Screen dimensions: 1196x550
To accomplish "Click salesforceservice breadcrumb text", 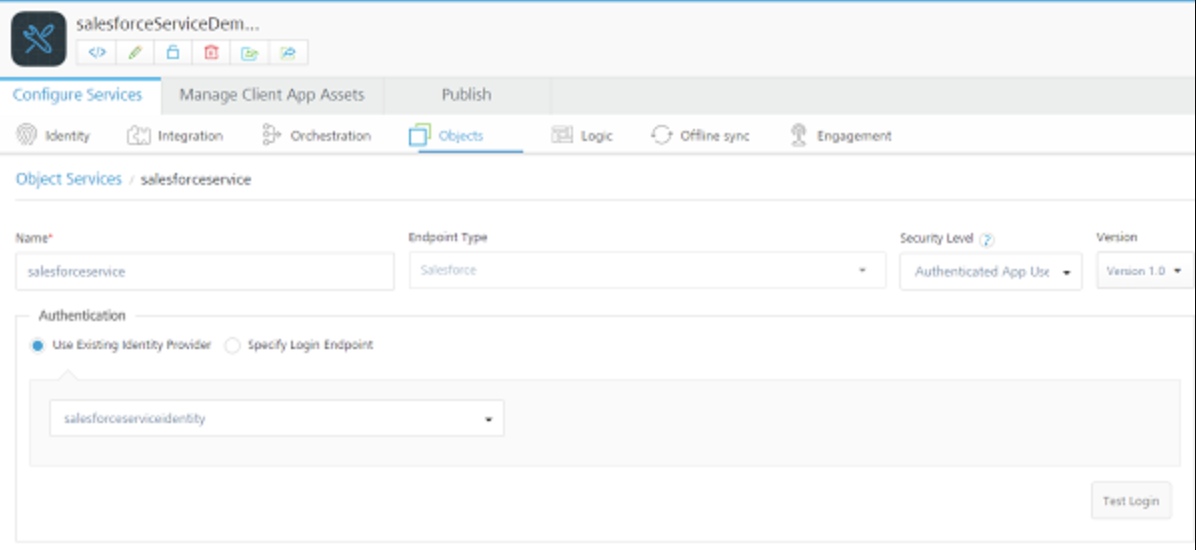I will [x=196, y=180].
